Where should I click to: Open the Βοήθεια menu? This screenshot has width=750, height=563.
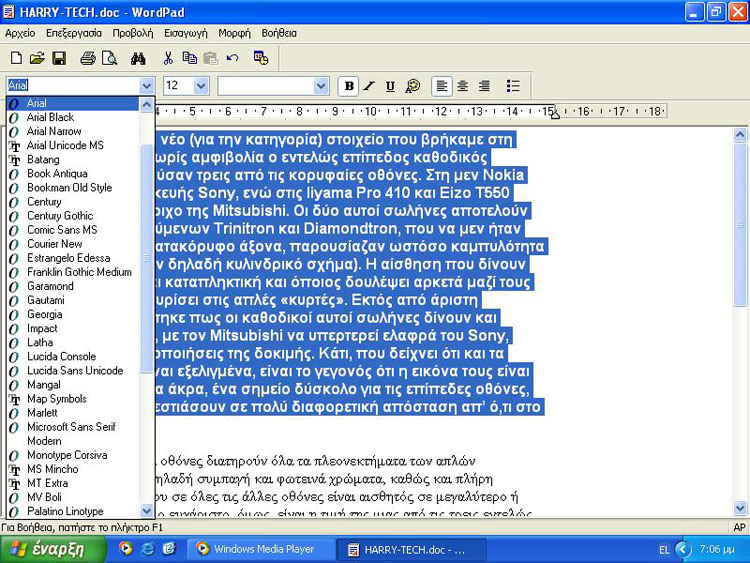(x=279, y=33)
